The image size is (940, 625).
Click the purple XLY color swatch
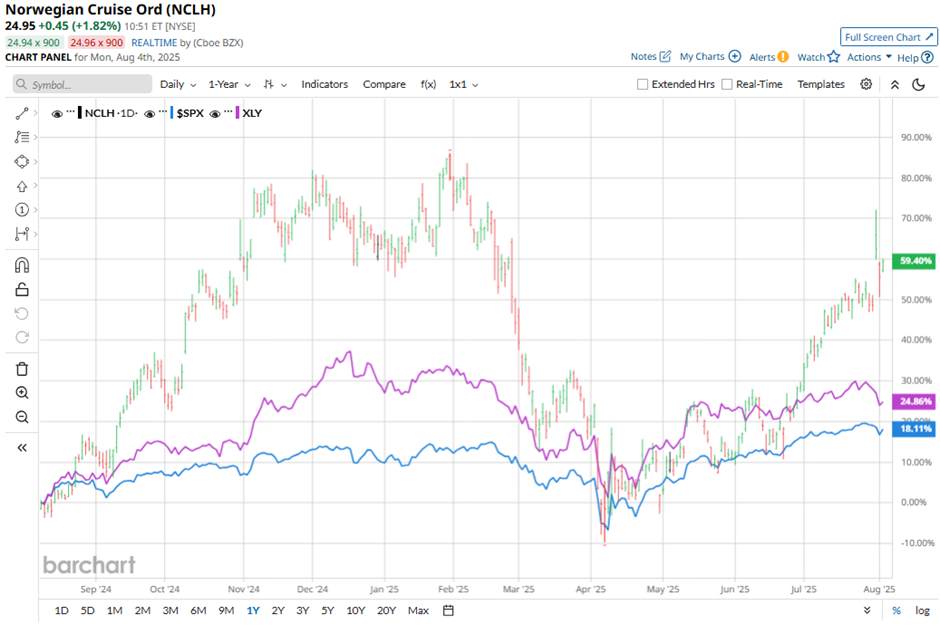237,113
